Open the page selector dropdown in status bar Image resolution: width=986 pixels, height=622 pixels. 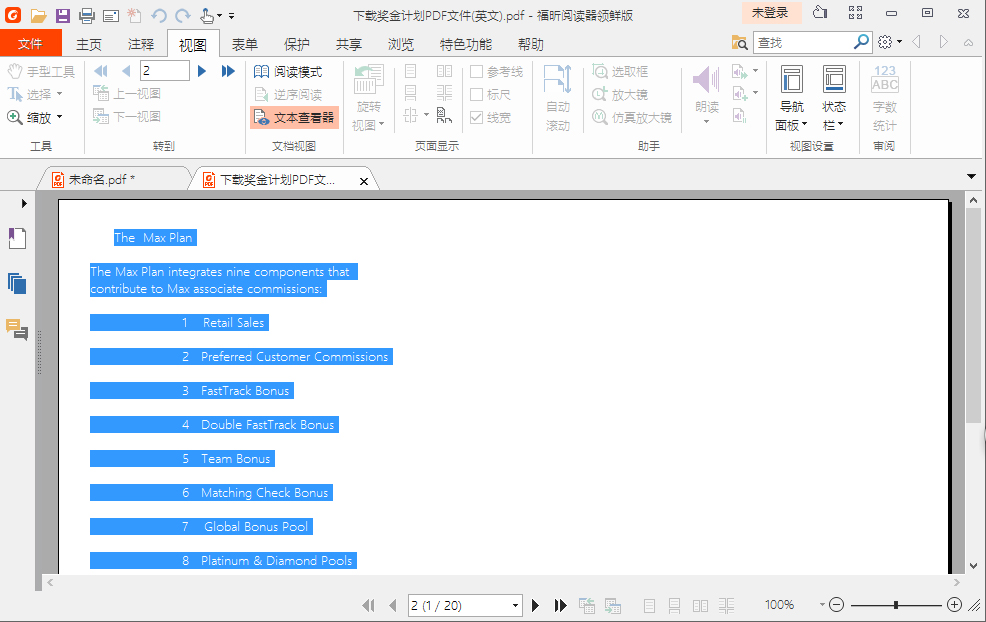point(517,605)
